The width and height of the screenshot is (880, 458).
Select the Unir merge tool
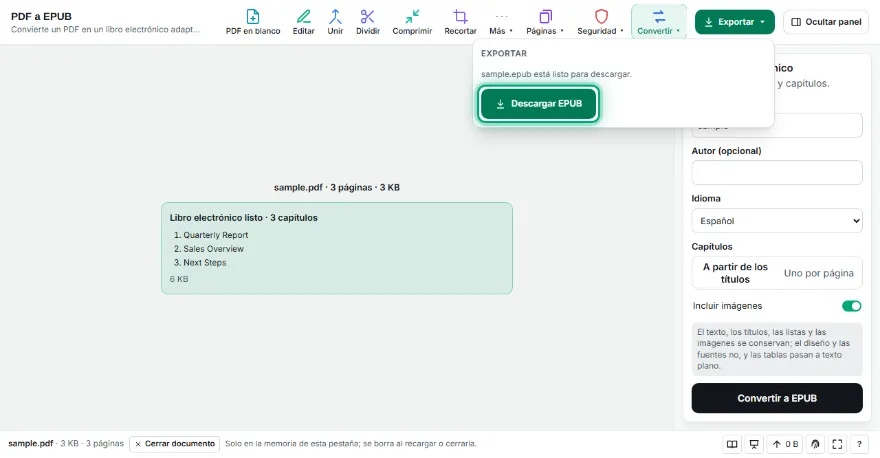tap(335, 22)
